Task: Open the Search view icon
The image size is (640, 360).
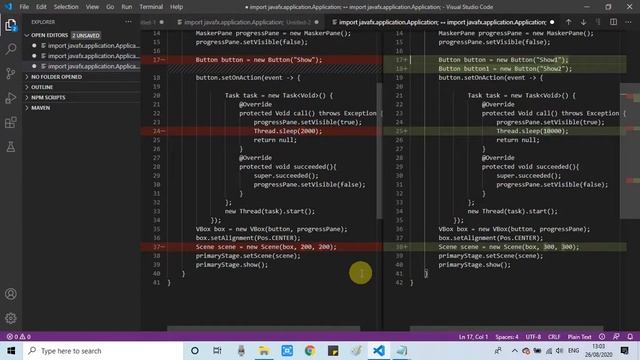Action: click(11, 49)
